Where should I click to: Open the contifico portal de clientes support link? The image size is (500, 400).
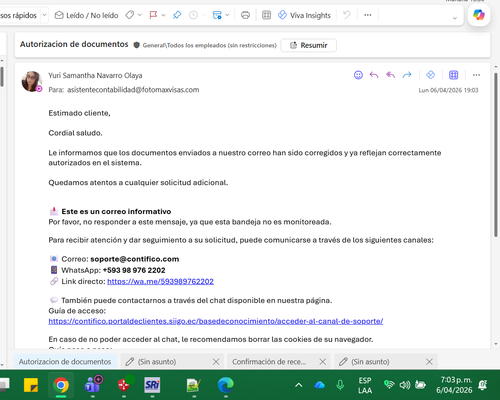[x=216, y=321]
